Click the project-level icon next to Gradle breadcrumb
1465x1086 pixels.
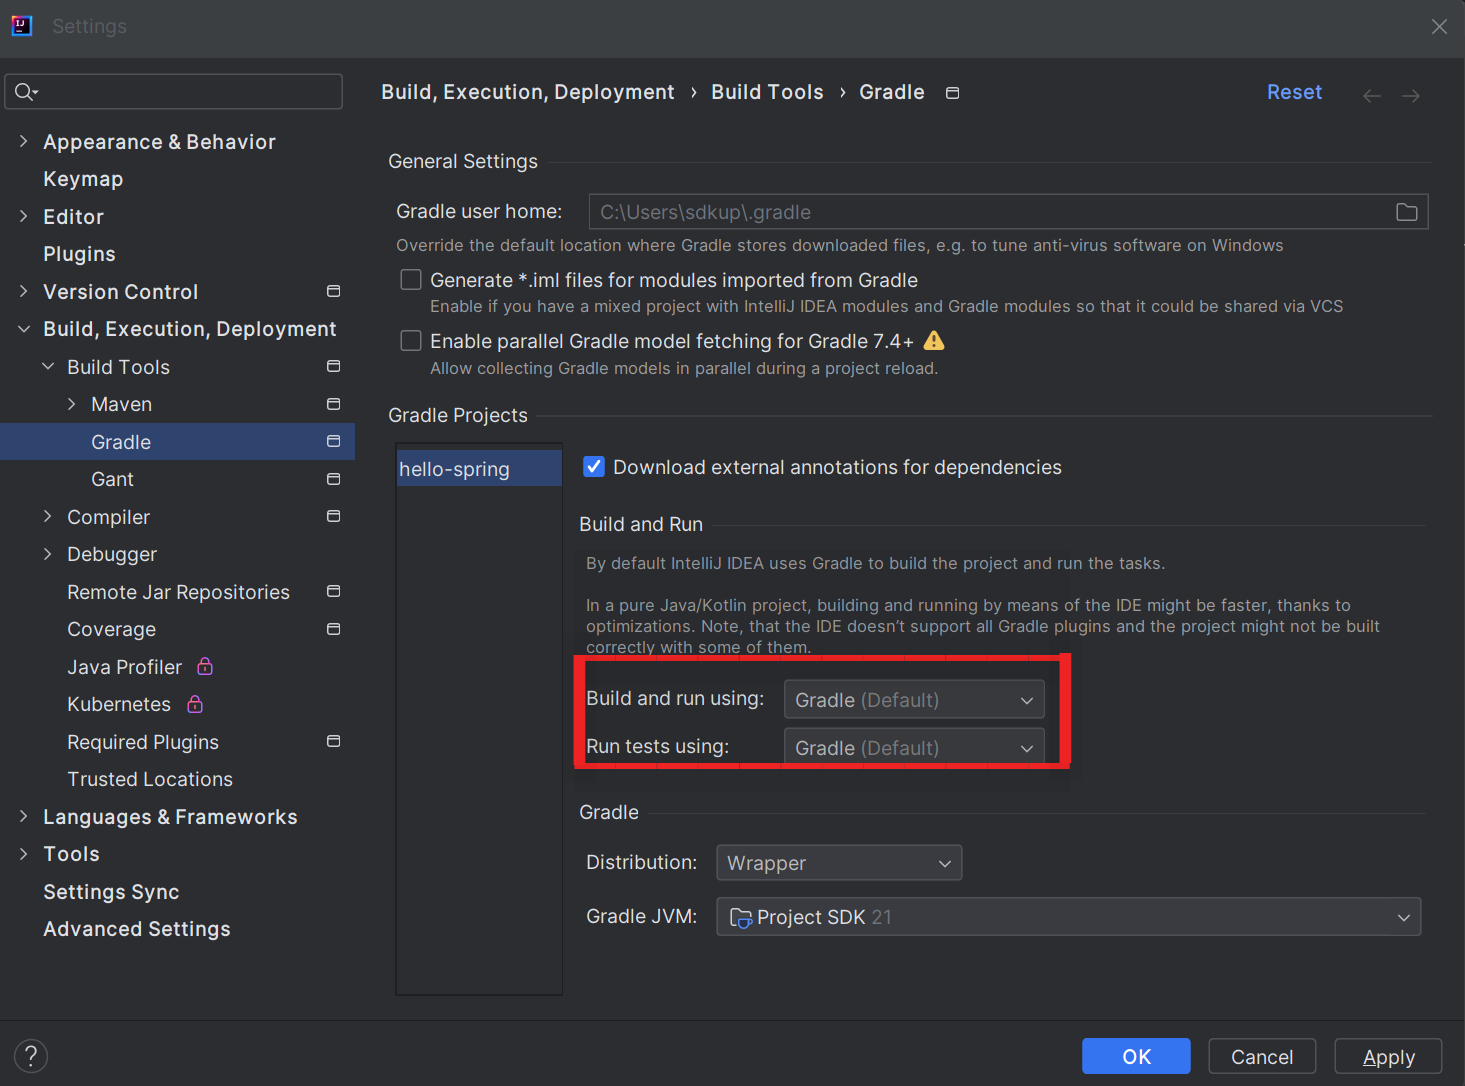point(953,93)
